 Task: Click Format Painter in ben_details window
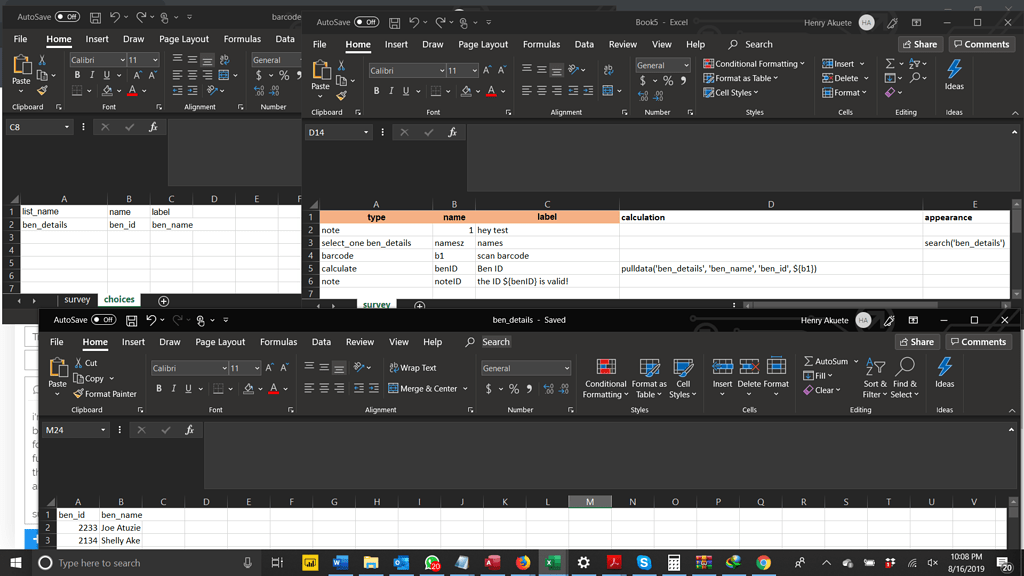coord(105,394)
